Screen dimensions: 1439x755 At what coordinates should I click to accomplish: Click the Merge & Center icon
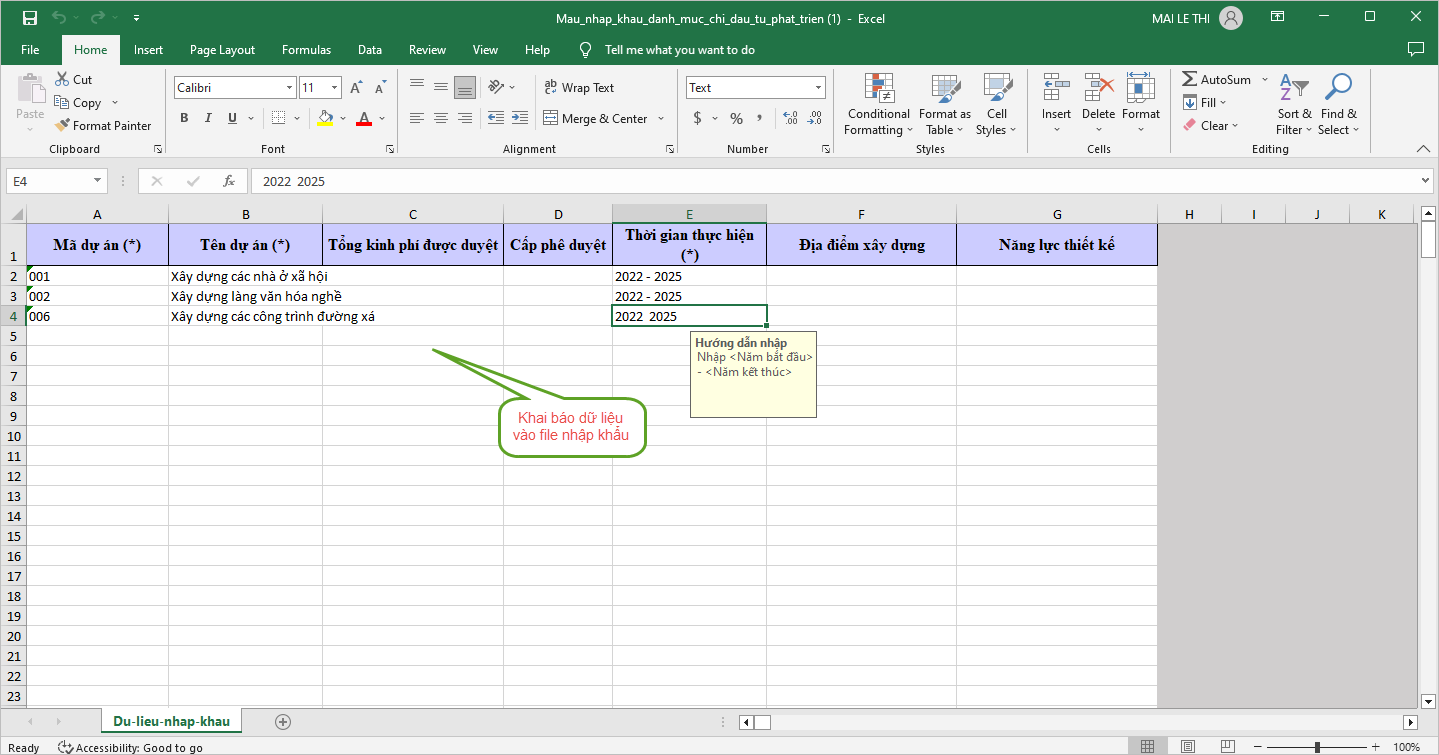click(x=550, y=118)
